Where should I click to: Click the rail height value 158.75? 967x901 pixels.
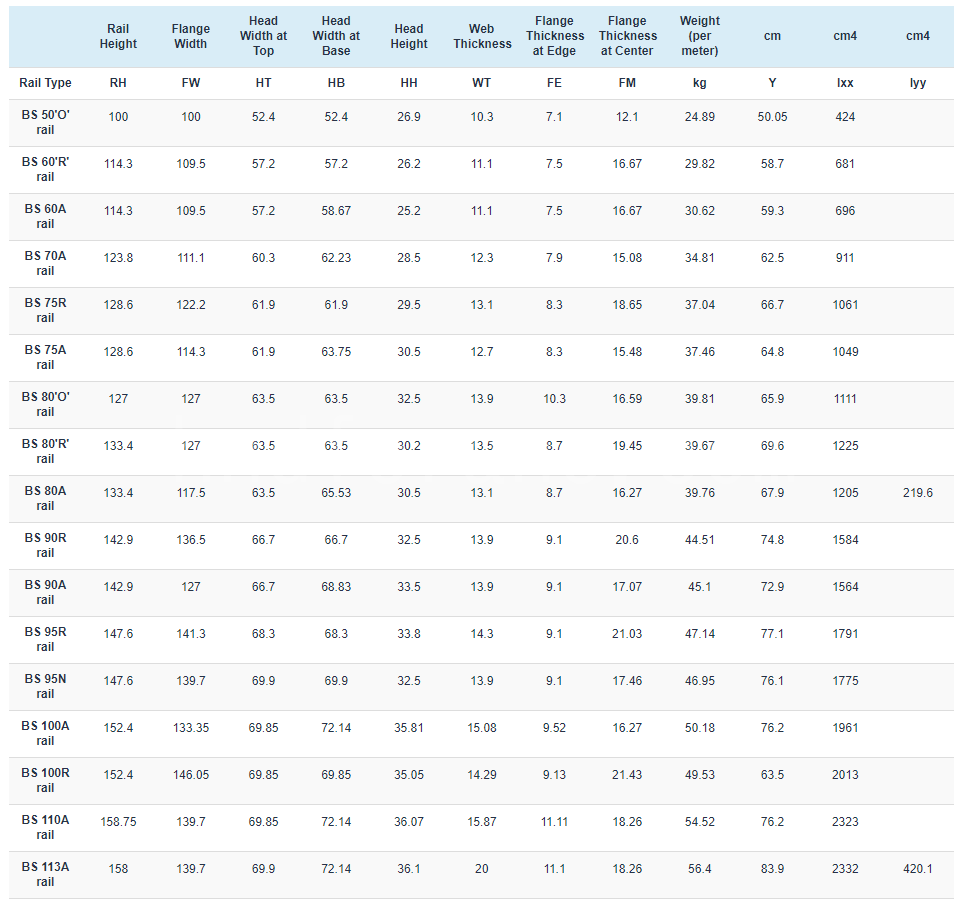[x=118, y=821]
